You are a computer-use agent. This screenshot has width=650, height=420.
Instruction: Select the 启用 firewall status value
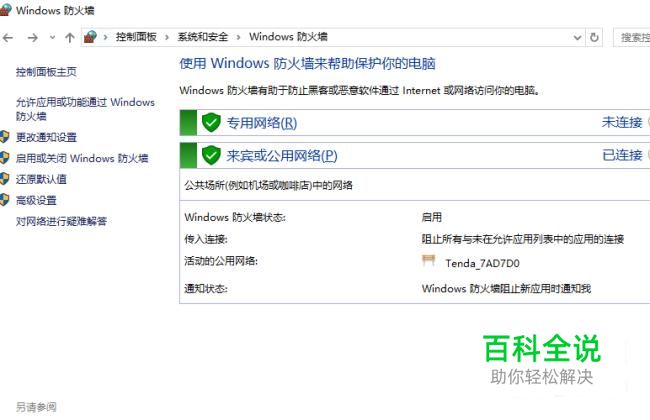tap(432, 217)
